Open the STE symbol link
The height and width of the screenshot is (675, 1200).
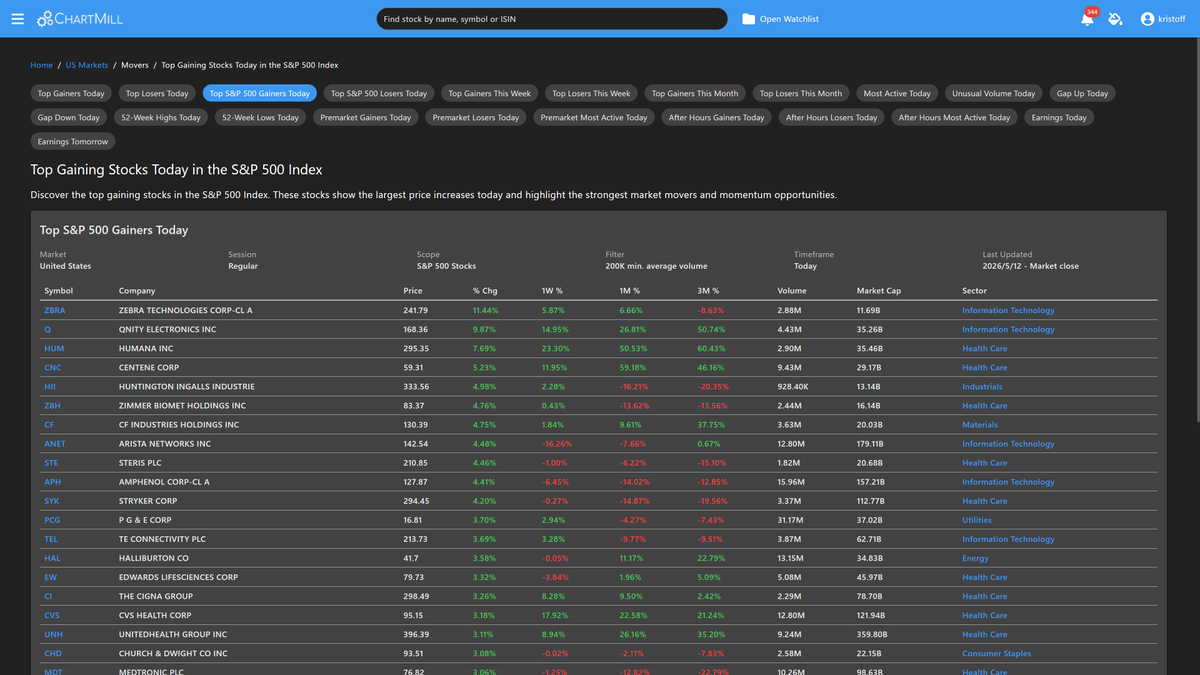tap(51, 463)
